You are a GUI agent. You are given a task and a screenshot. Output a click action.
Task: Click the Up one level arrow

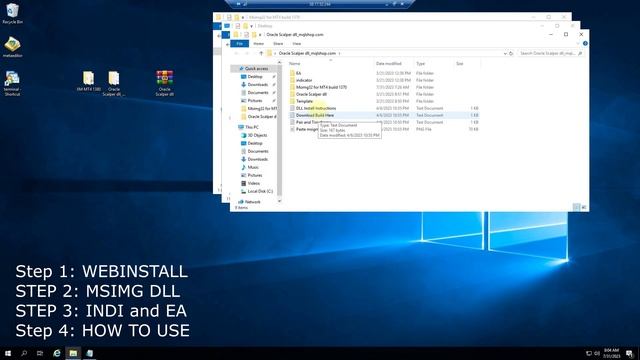click(261, 53)
